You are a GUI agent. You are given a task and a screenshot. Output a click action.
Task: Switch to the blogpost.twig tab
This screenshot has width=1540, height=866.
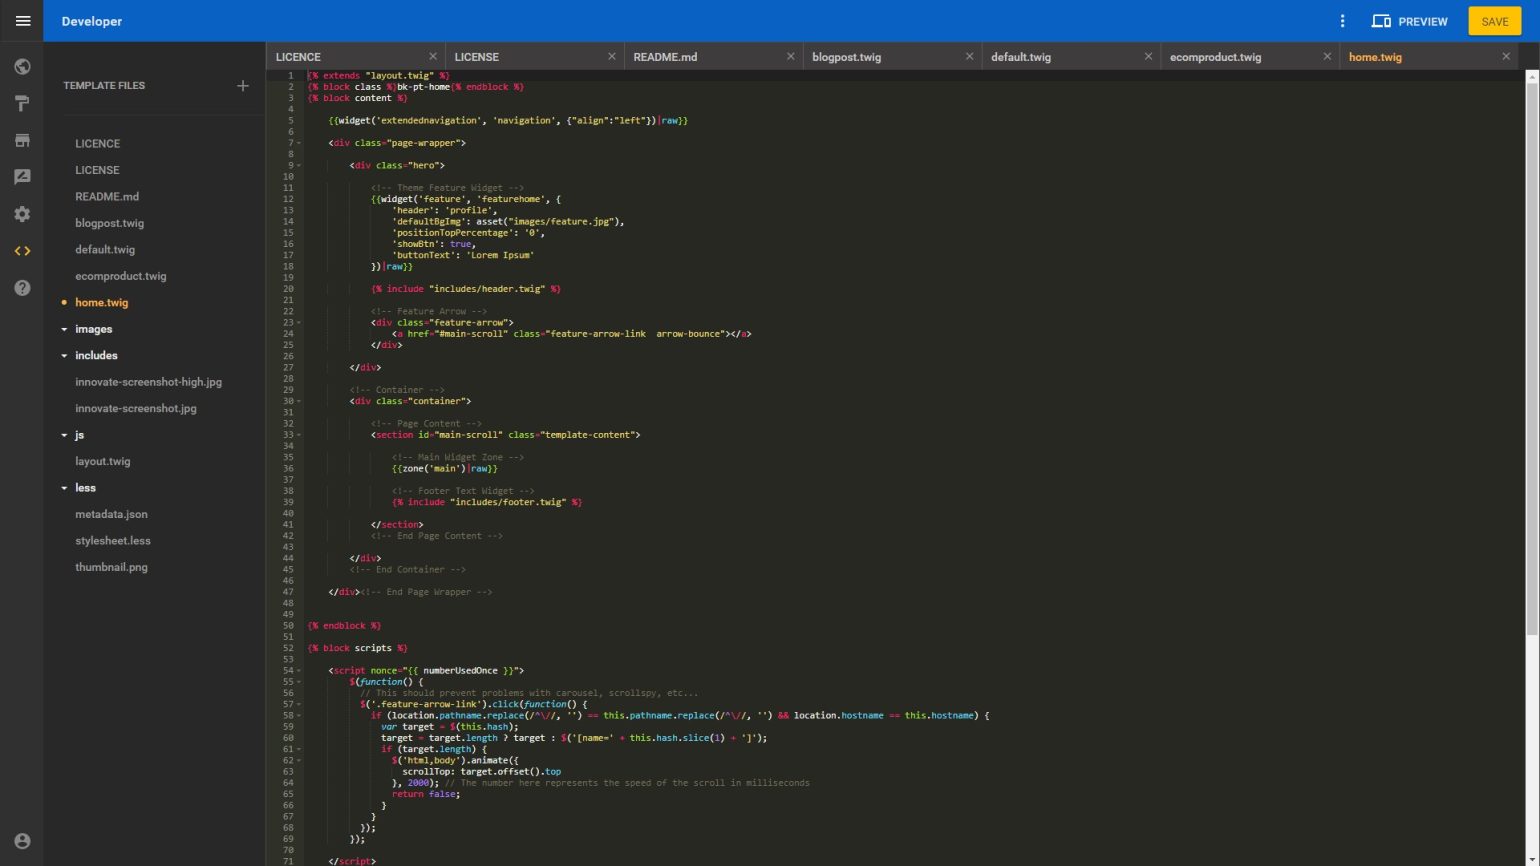pyautogui.click(x=847, y=57)
